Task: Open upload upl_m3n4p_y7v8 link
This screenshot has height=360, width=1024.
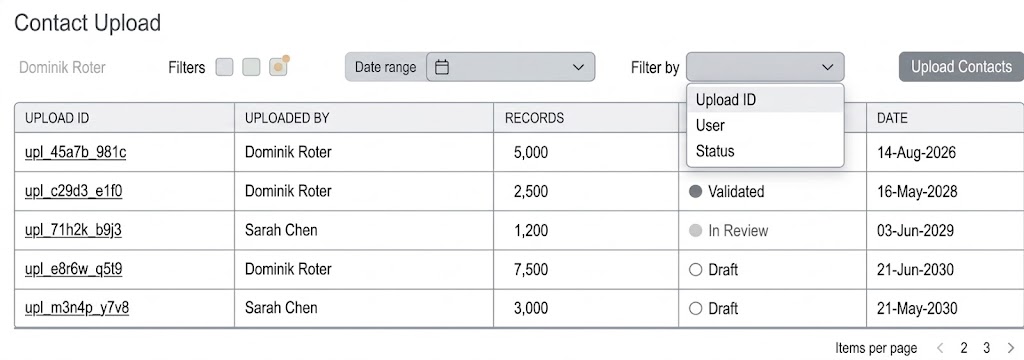Action: tap(76, 308)
